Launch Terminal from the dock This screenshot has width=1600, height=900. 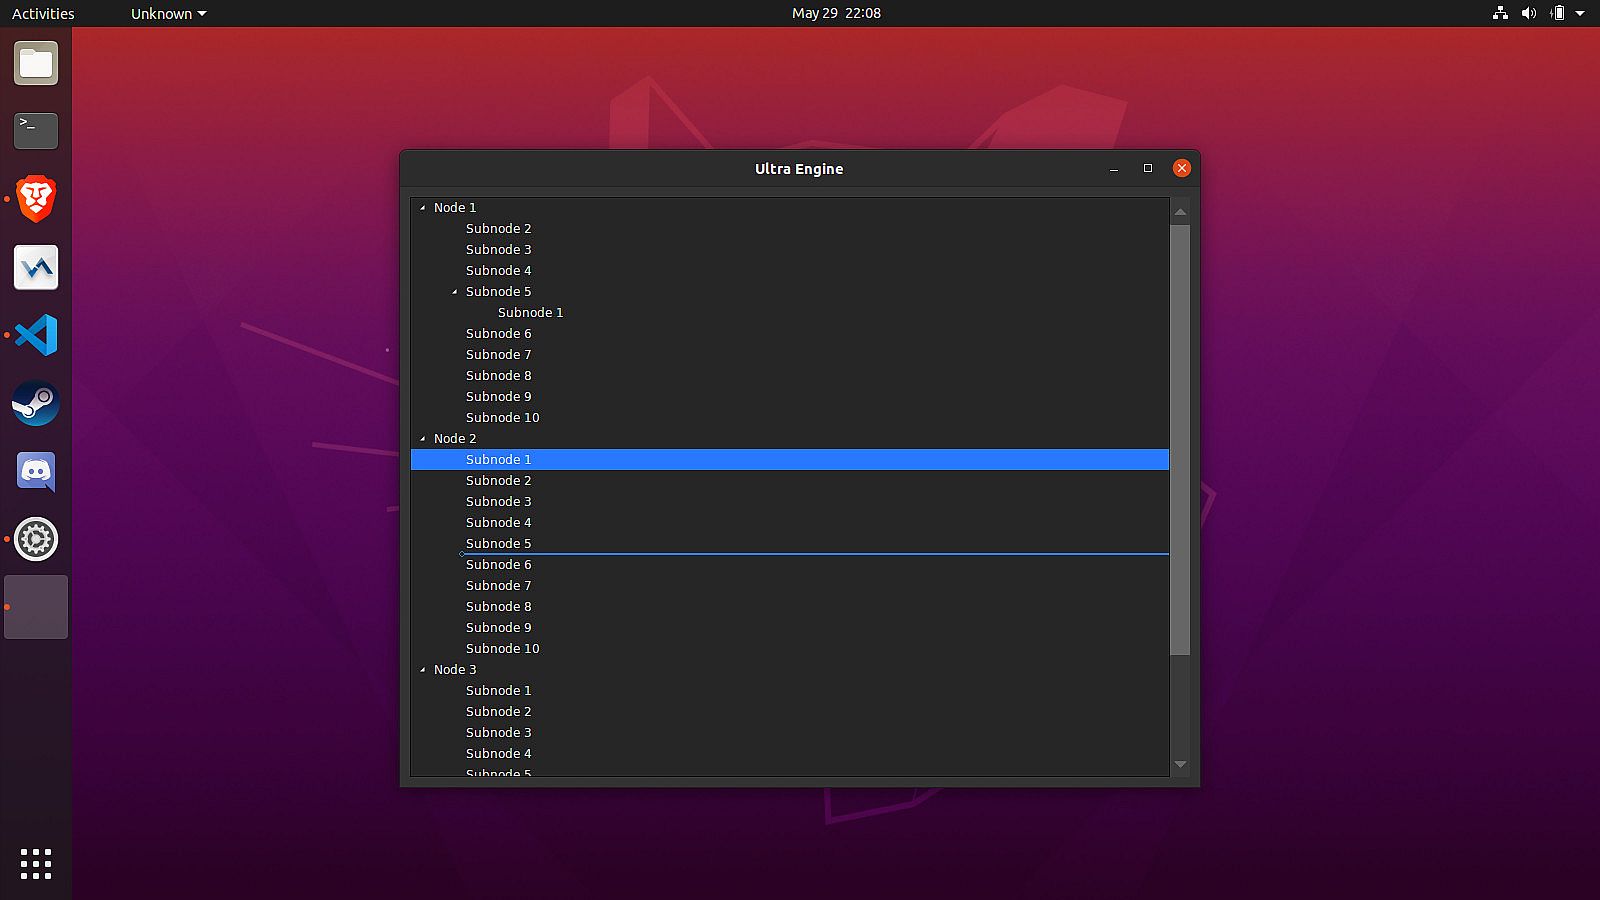(x=36, y=131)
